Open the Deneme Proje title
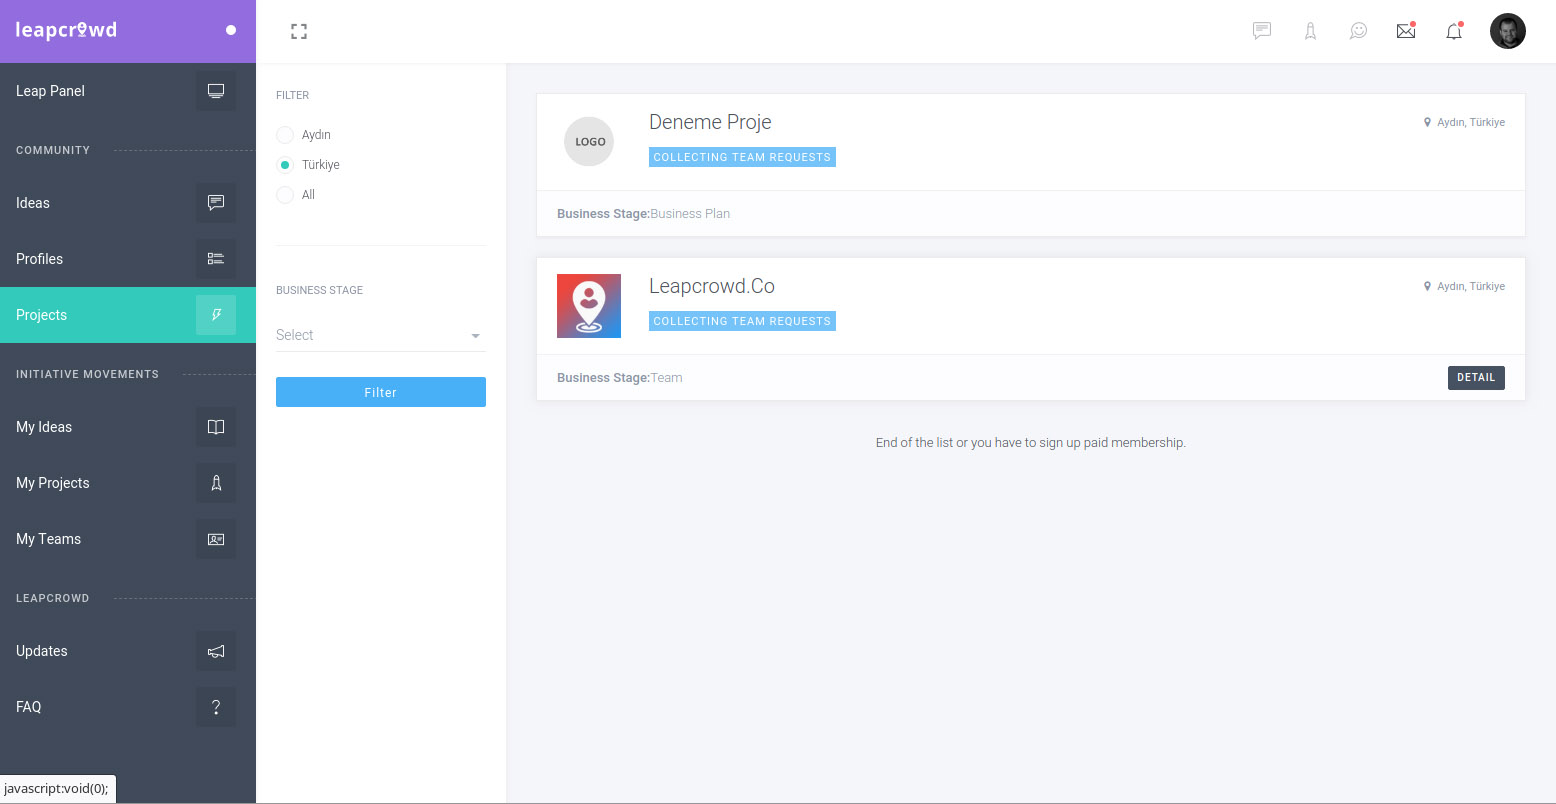The height and width of the screenshot is (804, 1556). click(x=710, y=122)
